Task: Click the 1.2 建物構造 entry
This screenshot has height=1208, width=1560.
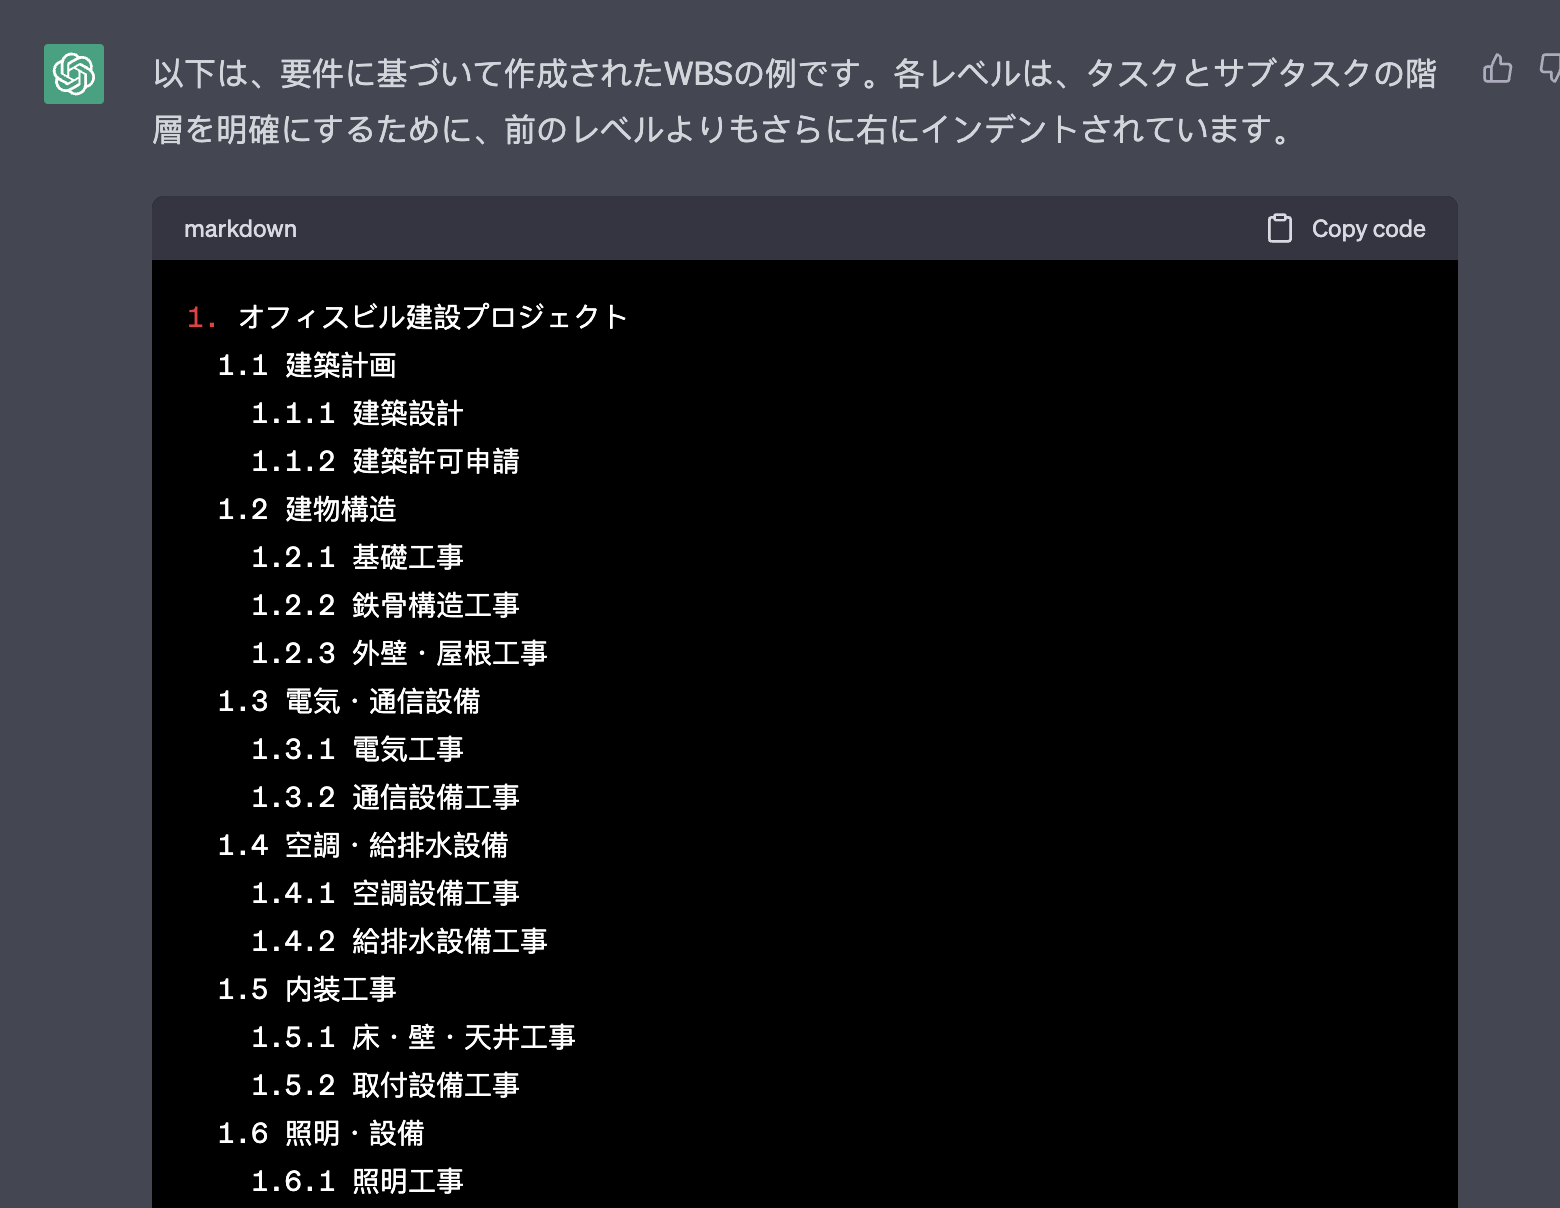Action: pos(307,509)
